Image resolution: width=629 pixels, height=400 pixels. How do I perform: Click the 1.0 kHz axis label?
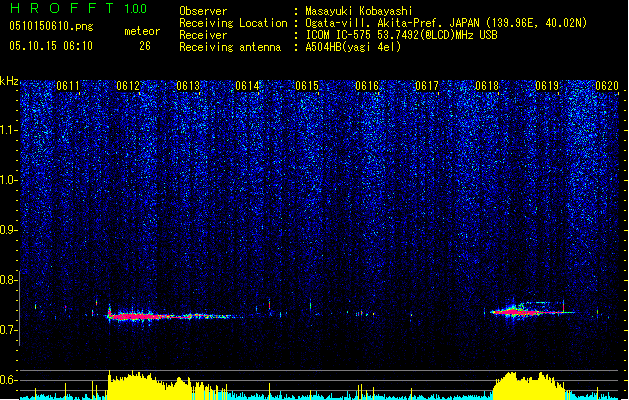click(8, 180)
